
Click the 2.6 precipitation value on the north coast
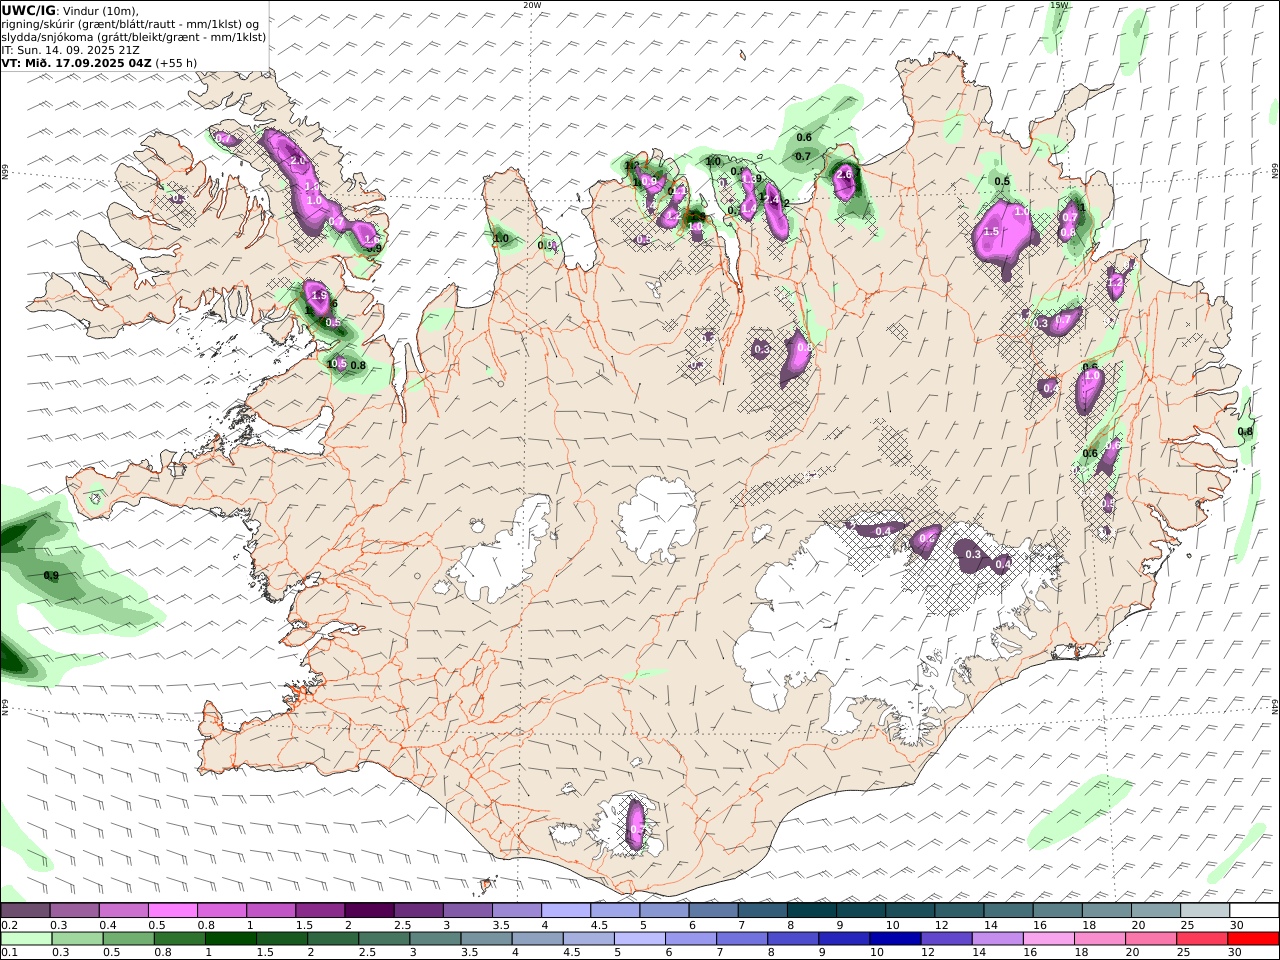tap(844, 174)
